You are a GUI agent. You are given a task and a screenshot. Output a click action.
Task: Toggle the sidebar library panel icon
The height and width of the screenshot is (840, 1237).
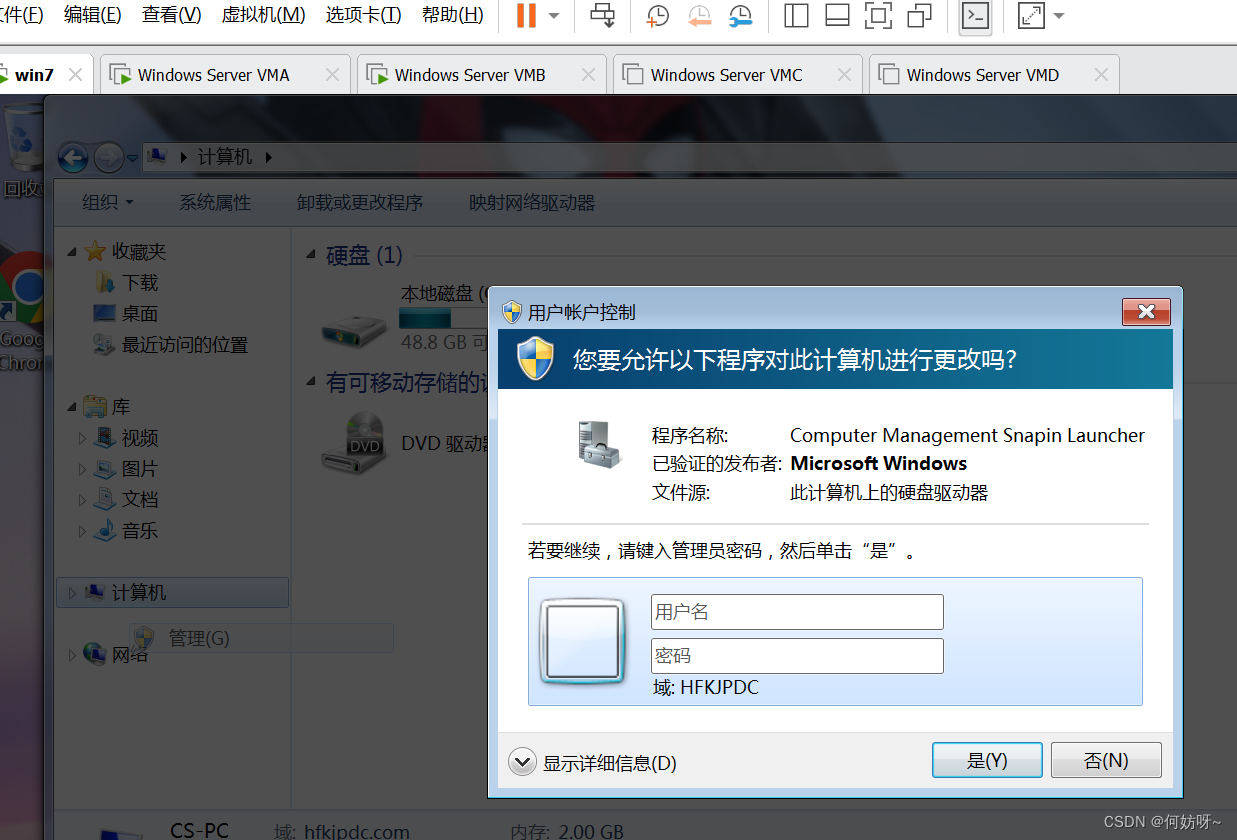coord(796,16)
